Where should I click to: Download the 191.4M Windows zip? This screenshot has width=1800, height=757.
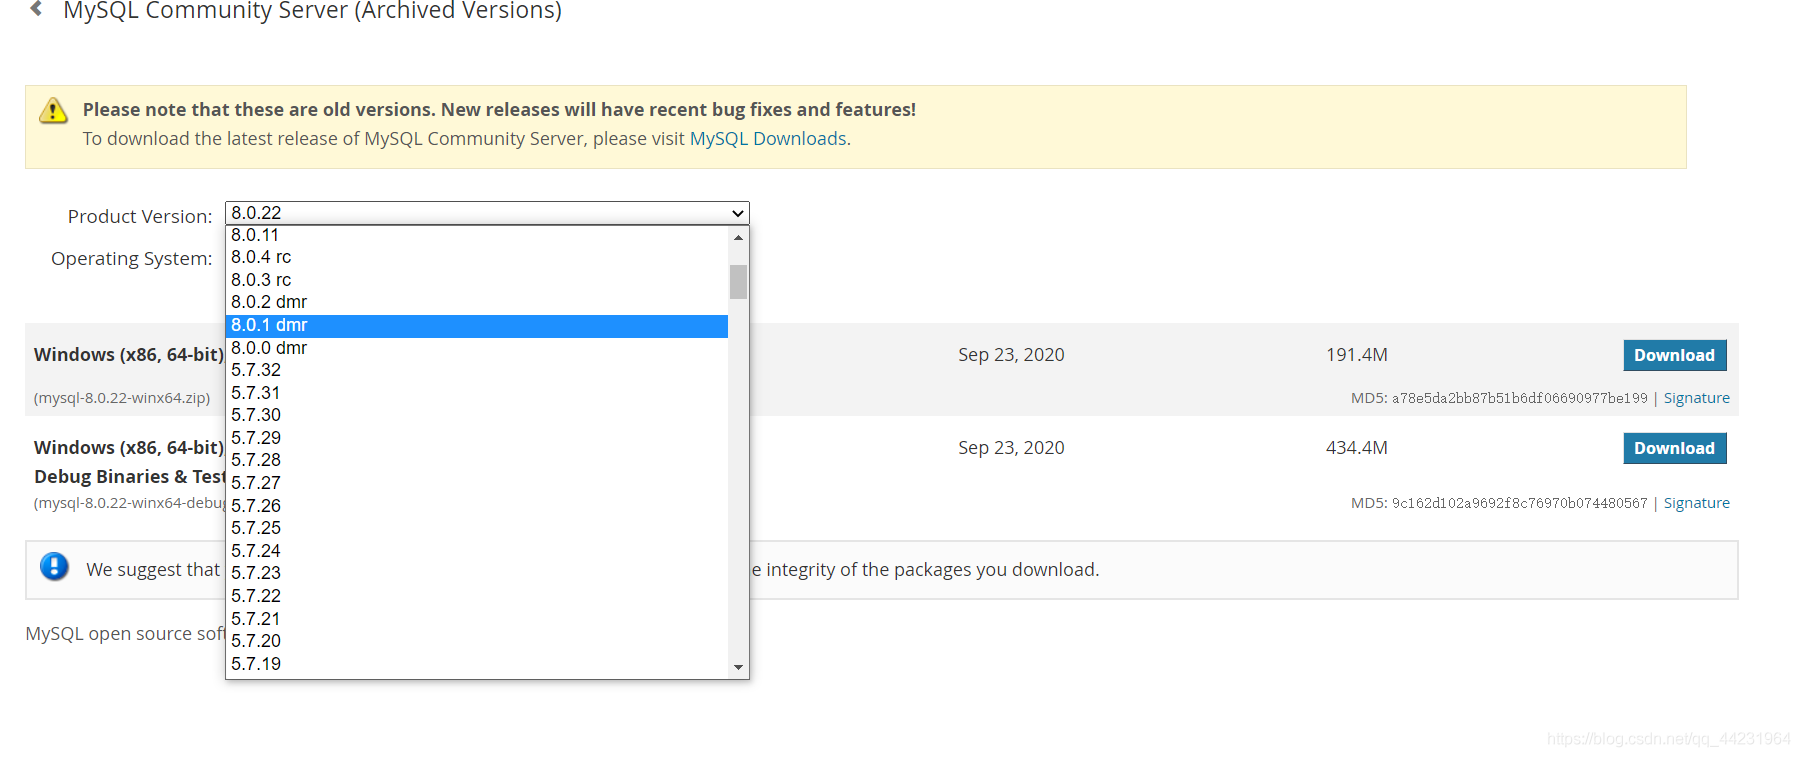1674,355
